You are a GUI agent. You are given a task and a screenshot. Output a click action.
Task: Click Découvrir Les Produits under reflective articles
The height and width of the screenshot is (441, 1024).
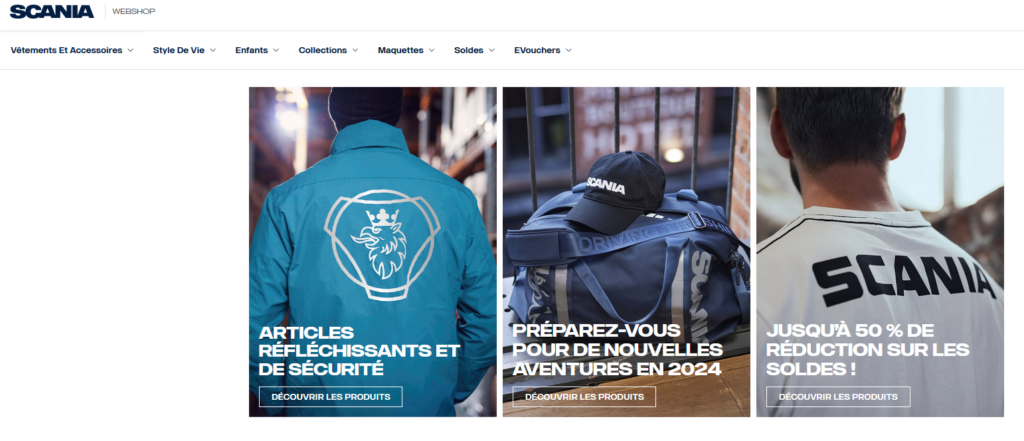click(x=330, y=397)
